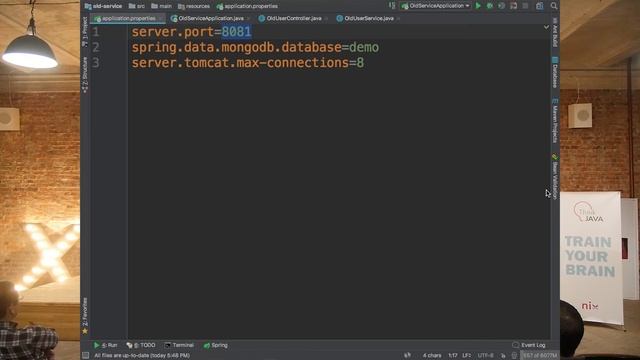Click the status message All files are up-to-date
The image size is (640, 360).
[142, 356]
